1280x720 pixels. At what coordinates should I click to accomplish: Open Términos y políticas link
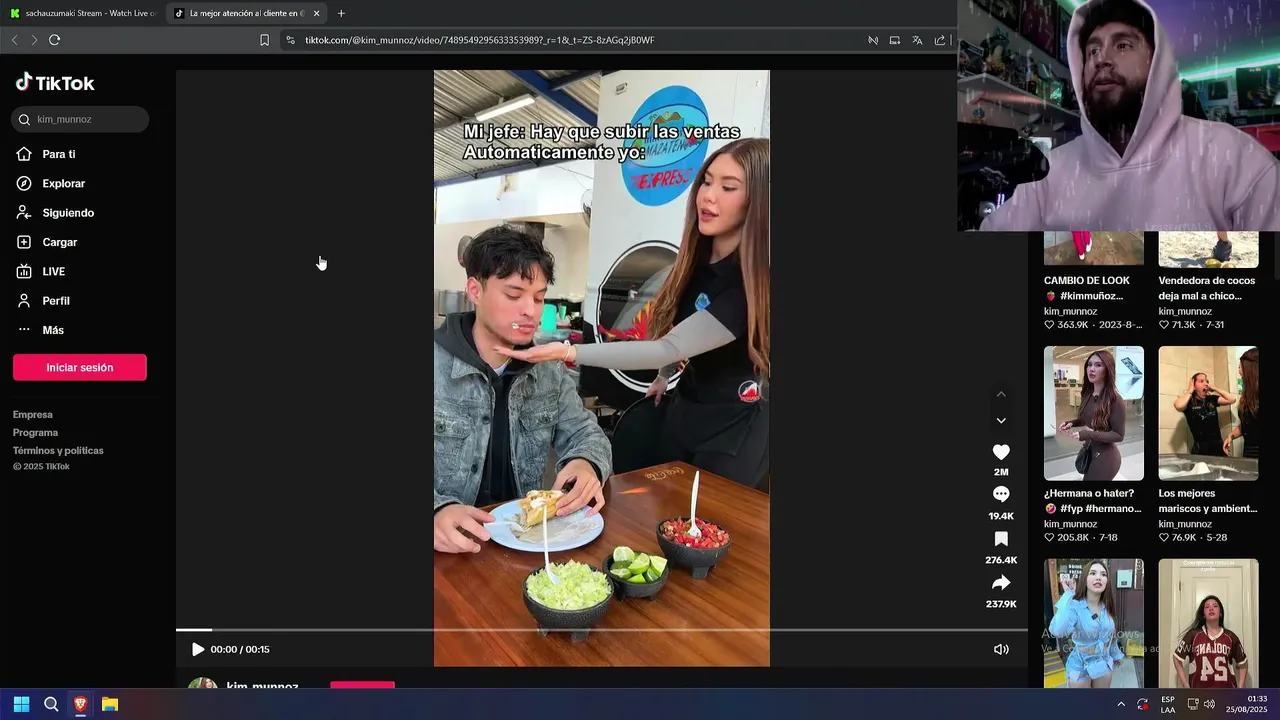pos(58,450)
